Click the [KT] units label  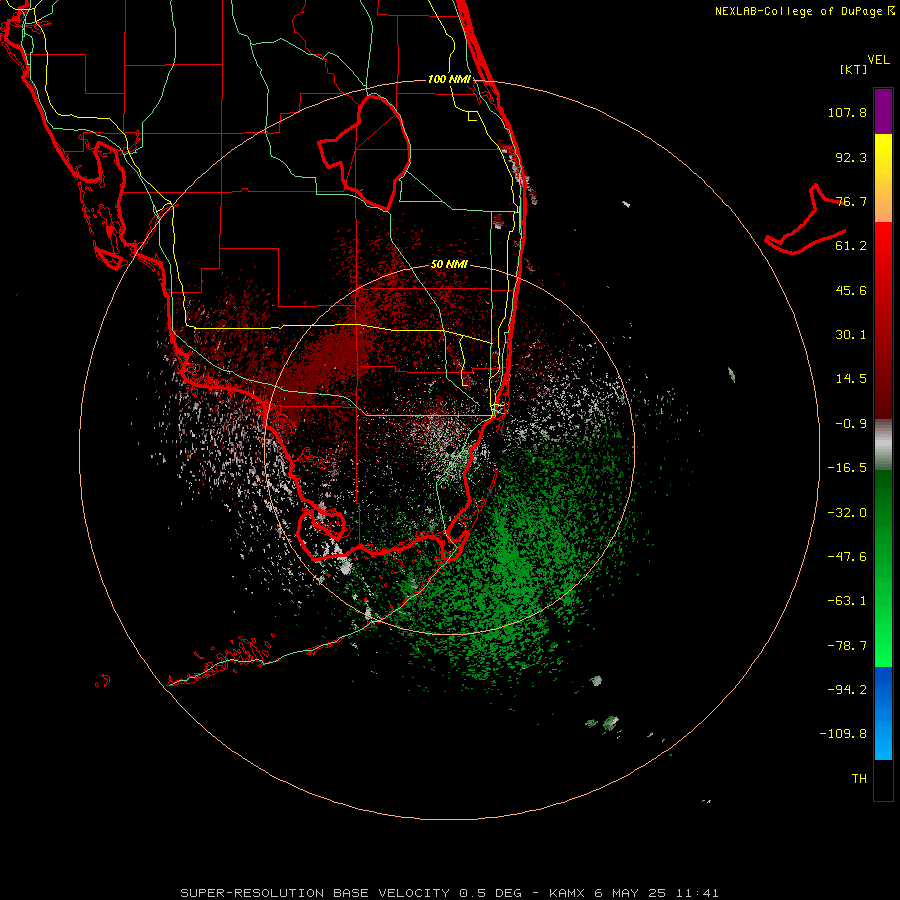854,69
